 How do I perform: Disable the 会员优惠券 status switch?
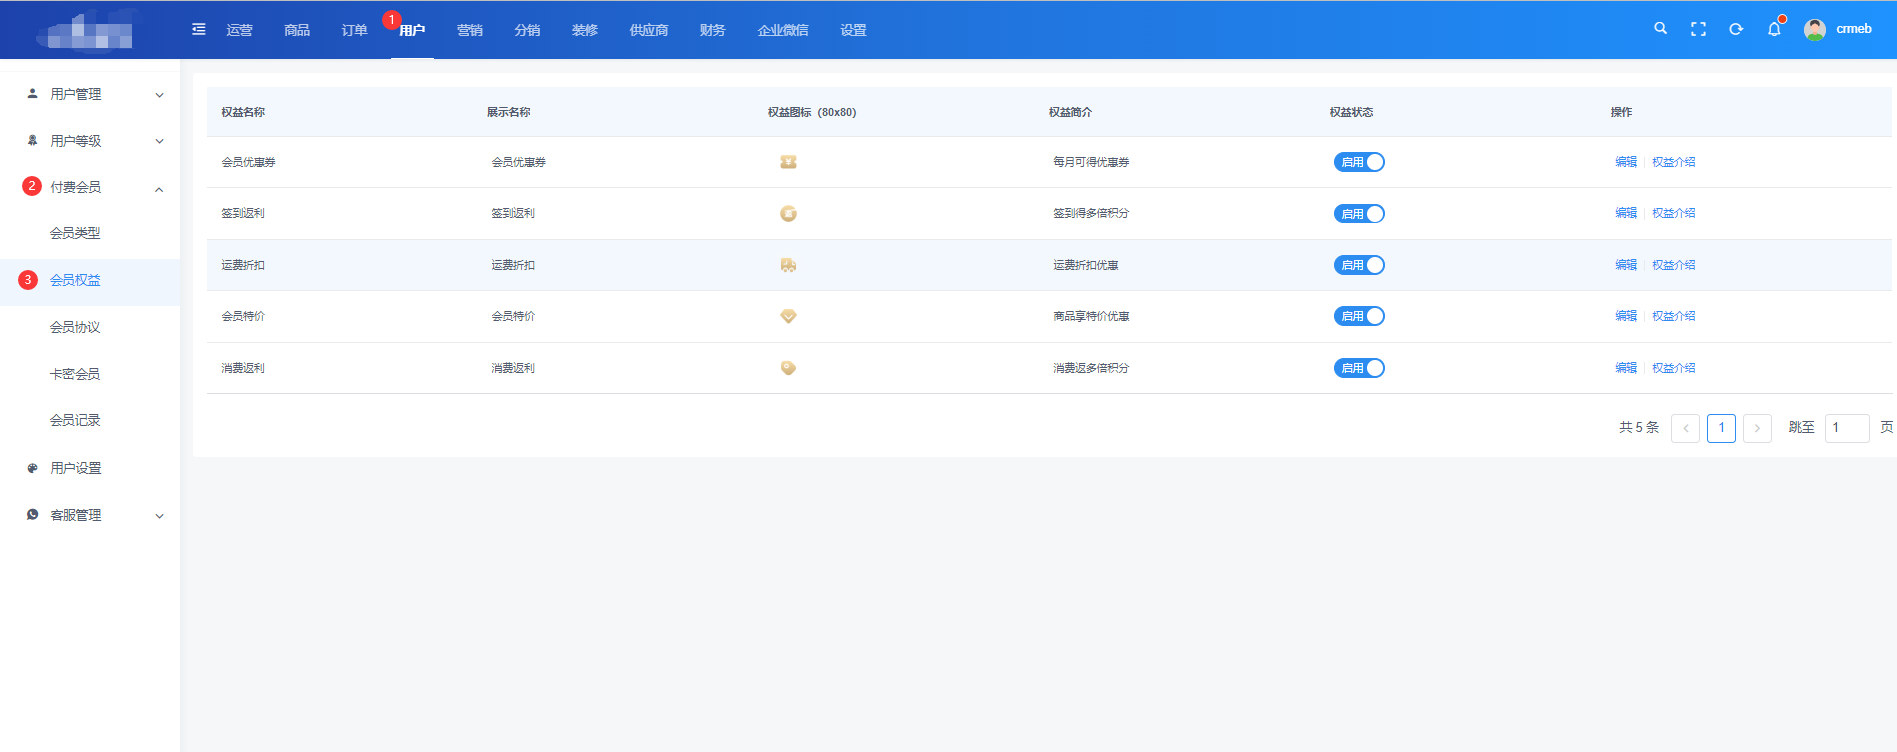tap(1359, 162)
